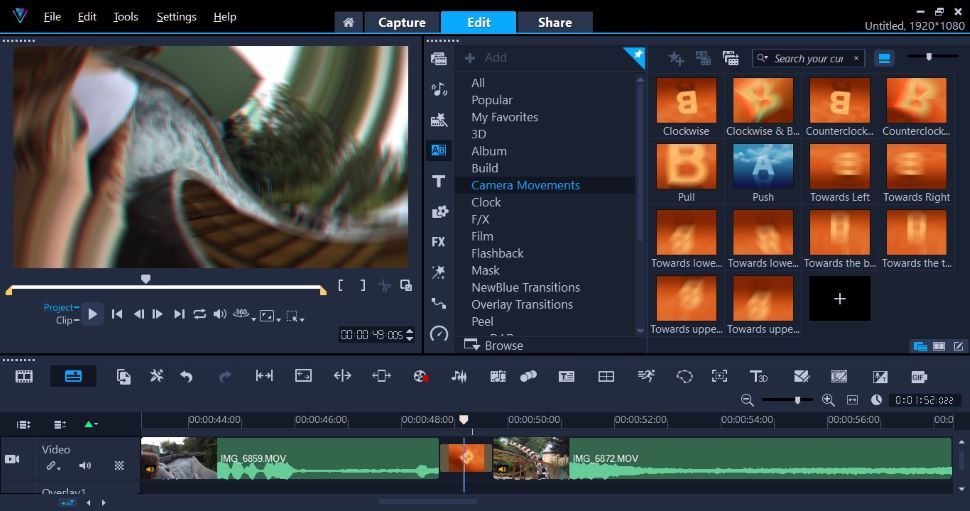This screenshot has width=970, height=511.
Task: Select the Transition library icon
Action: 439,150
